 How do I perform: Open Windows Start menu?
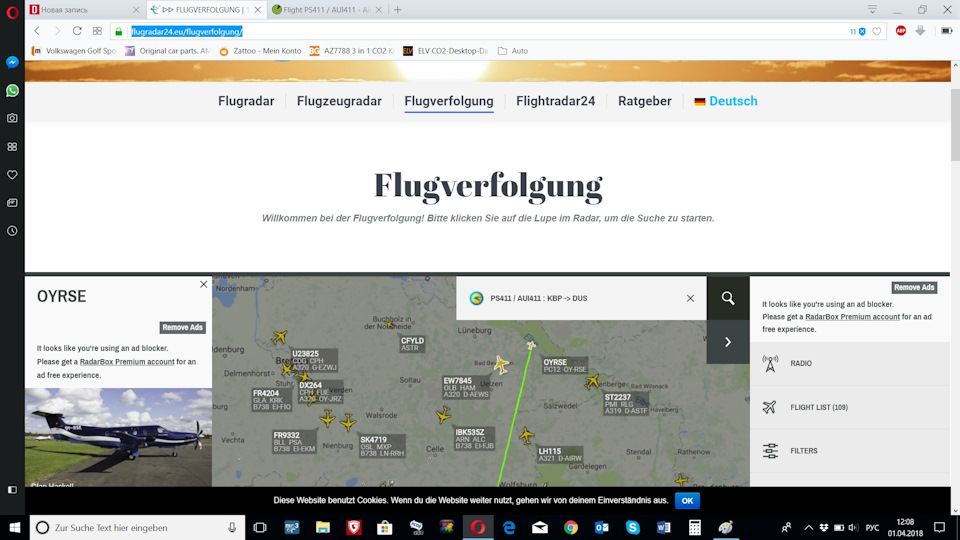click(x=15, y=527)
